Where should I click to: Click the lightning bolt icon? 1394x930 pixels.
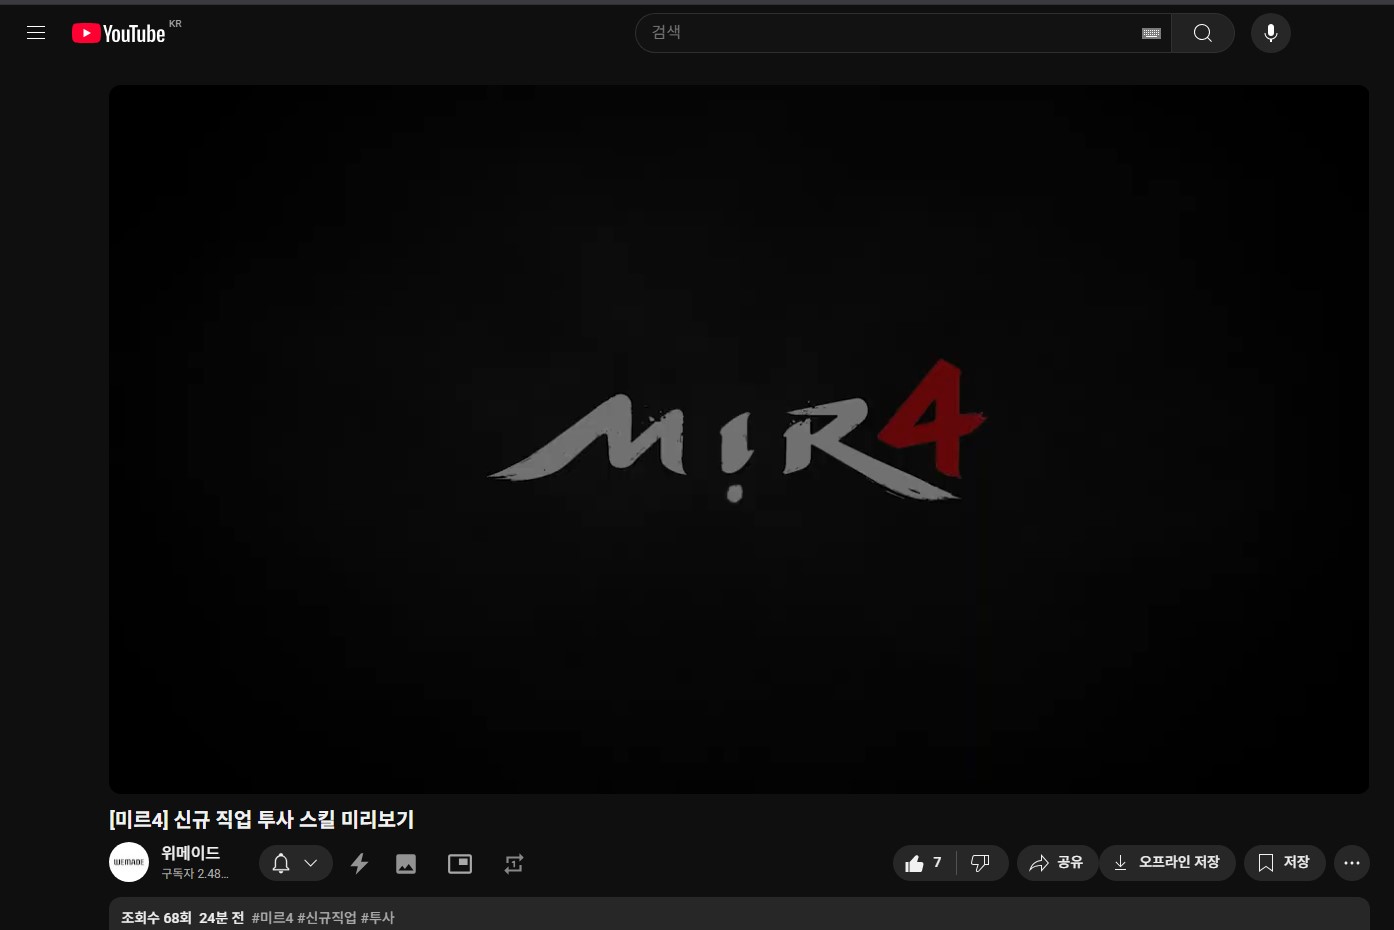click(x=359, y=864)
